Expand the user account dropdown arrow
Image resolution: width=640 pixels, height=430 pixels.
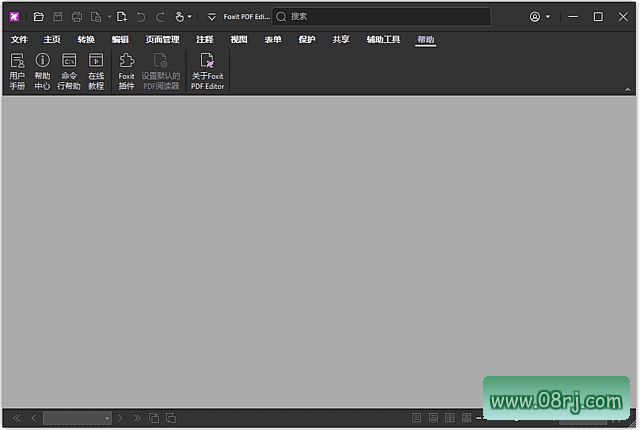(x=548, y=17)
